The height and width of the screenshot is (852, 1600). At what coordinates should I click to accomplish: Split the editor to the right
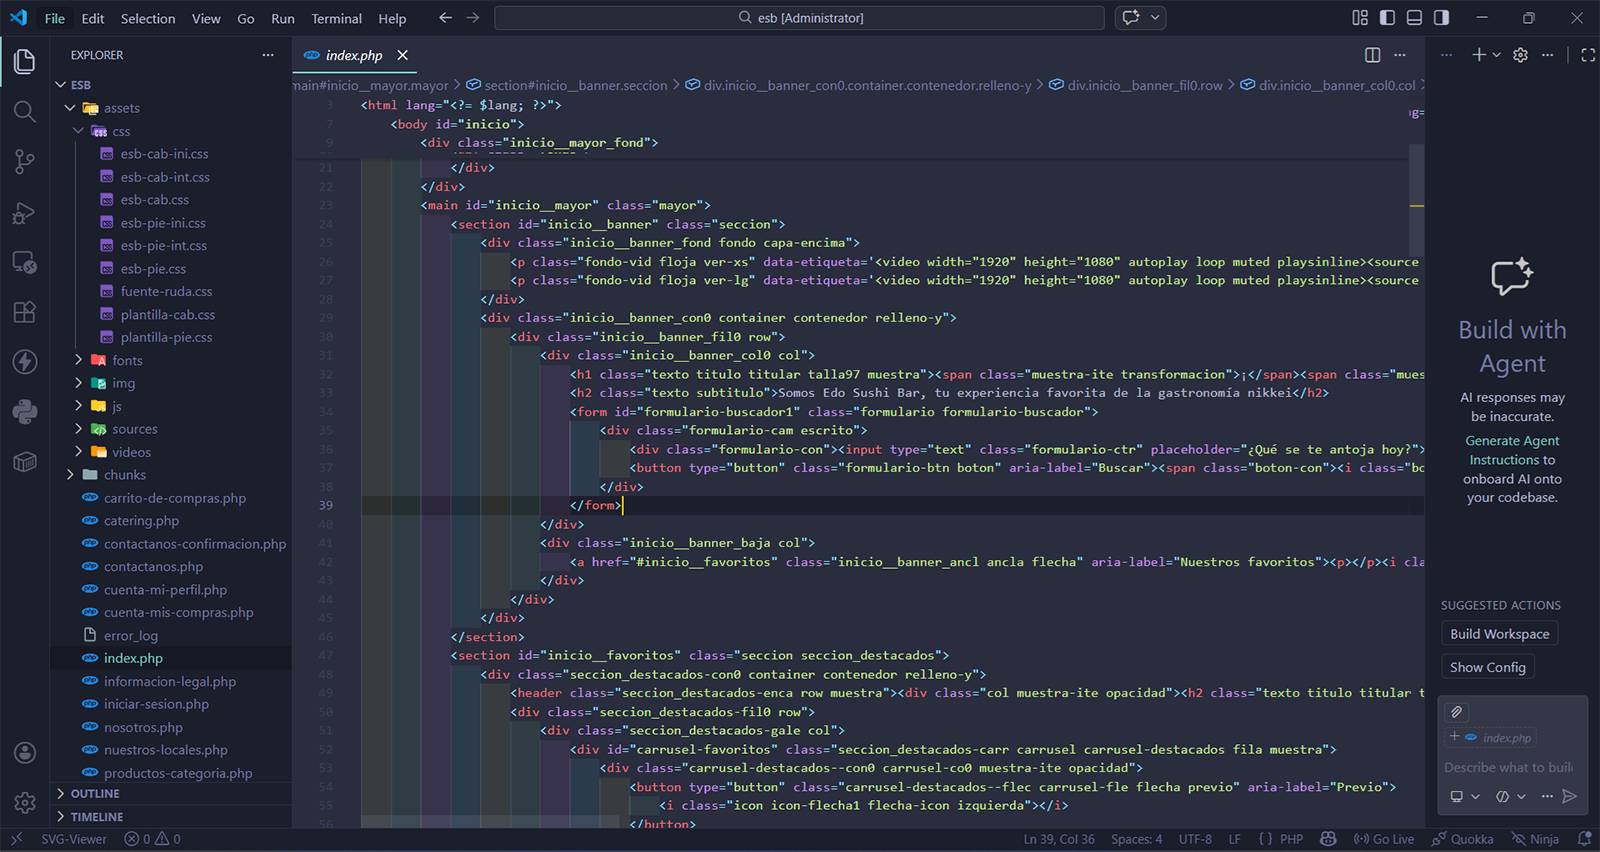1372,55
